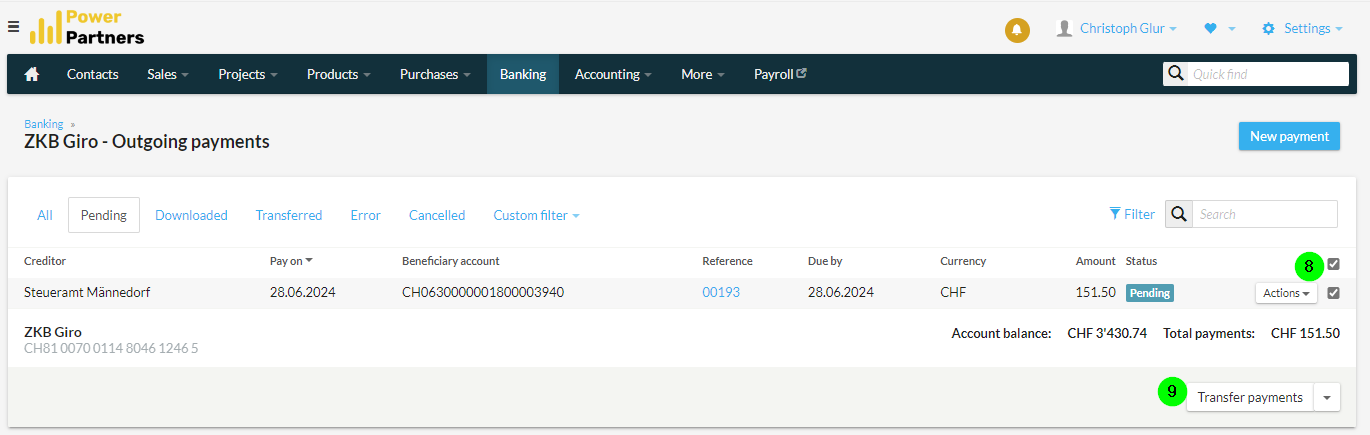
Task: Expand the Accounting menu
Action: click(x=612, y=74)
